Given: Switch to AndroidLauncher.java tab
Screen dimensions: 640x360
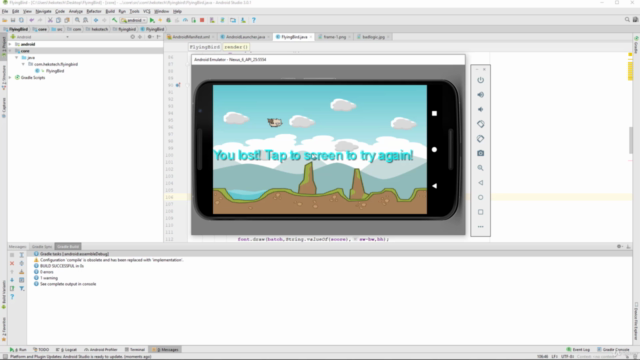Looking at the screenshot, I should [x=245, y=37].
